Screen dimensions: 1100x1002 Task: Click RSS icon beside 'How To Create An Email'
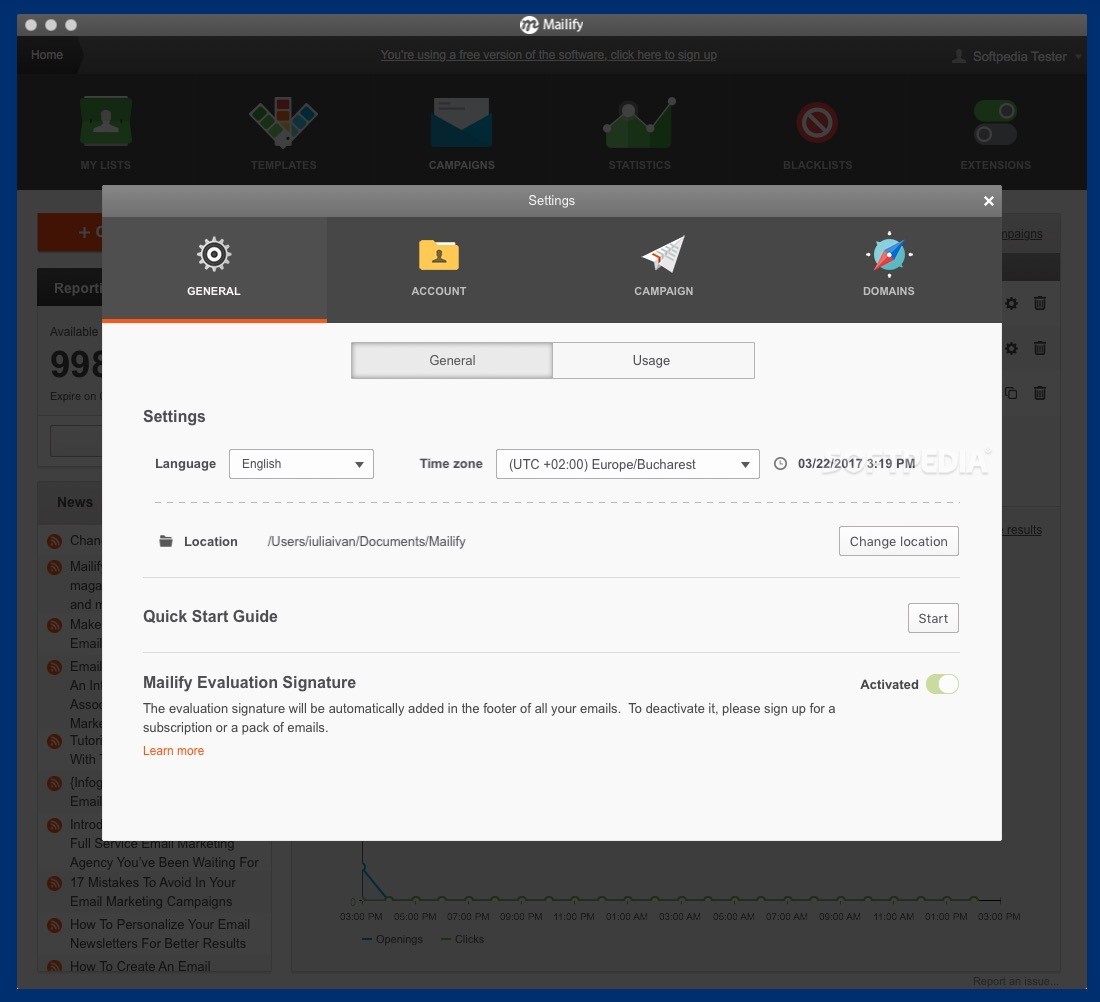pos(54,966)
